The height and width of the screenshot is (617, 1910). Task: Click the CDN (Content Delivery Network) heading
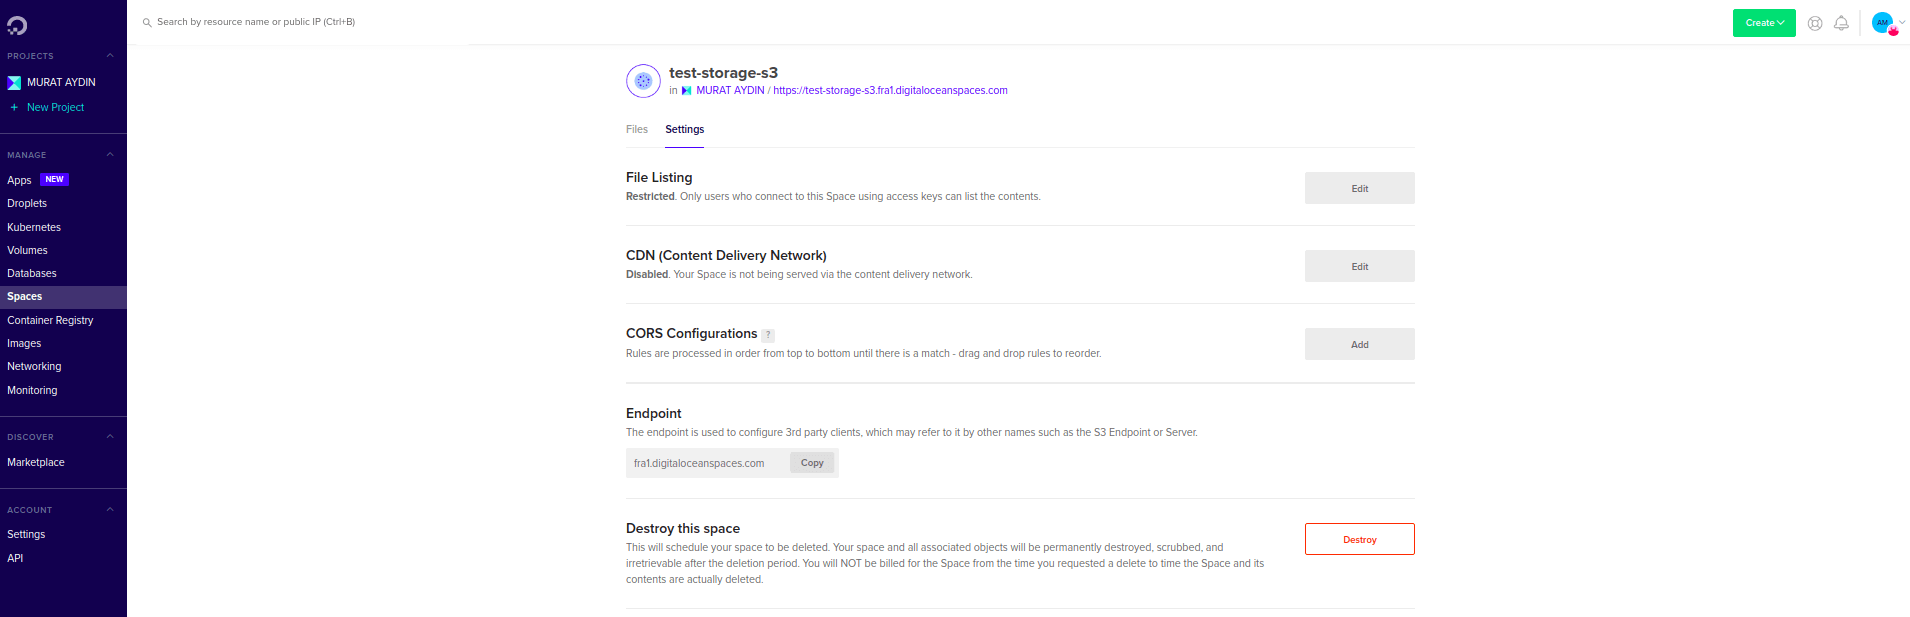[726, 256]
